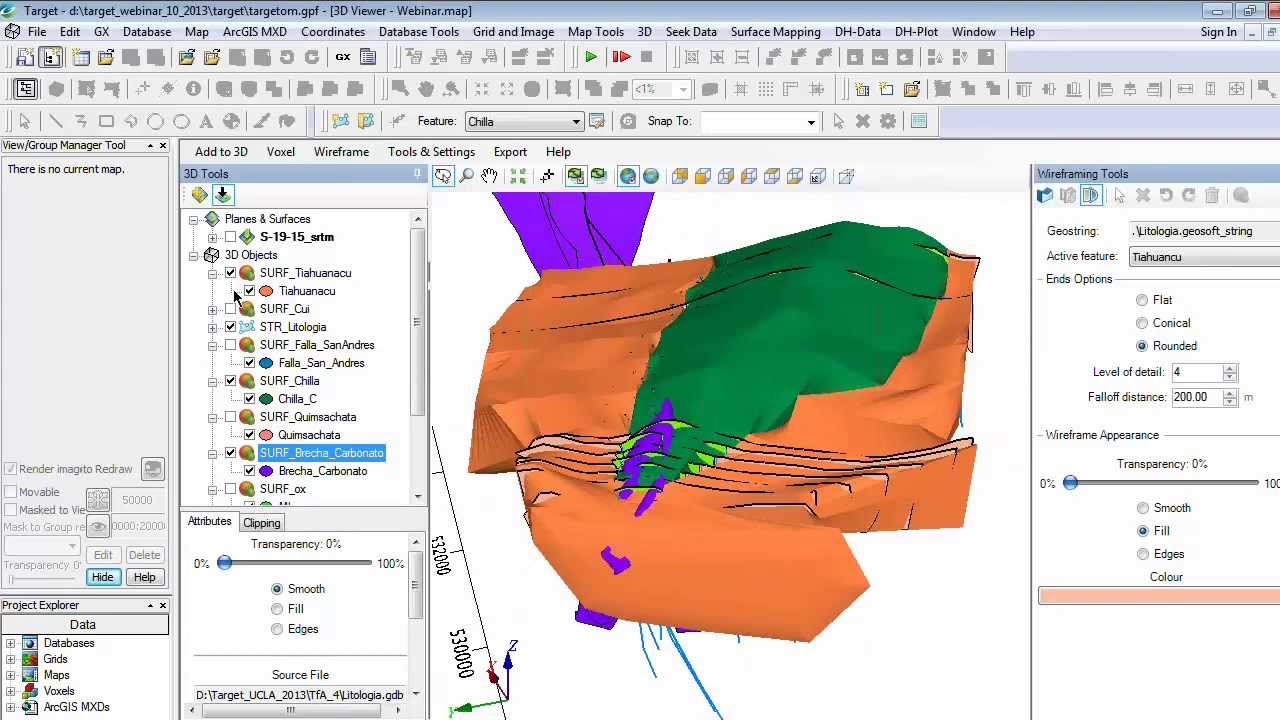The image size is (1280, 720).
Task: Select Smooth in Wireframe Appearance
Action: point(1143,508)
